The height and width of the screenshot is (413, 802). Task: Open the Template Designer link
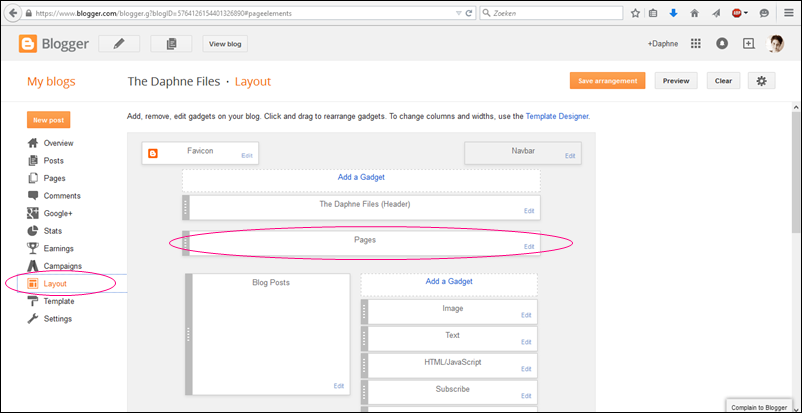[x=557, y=116]
